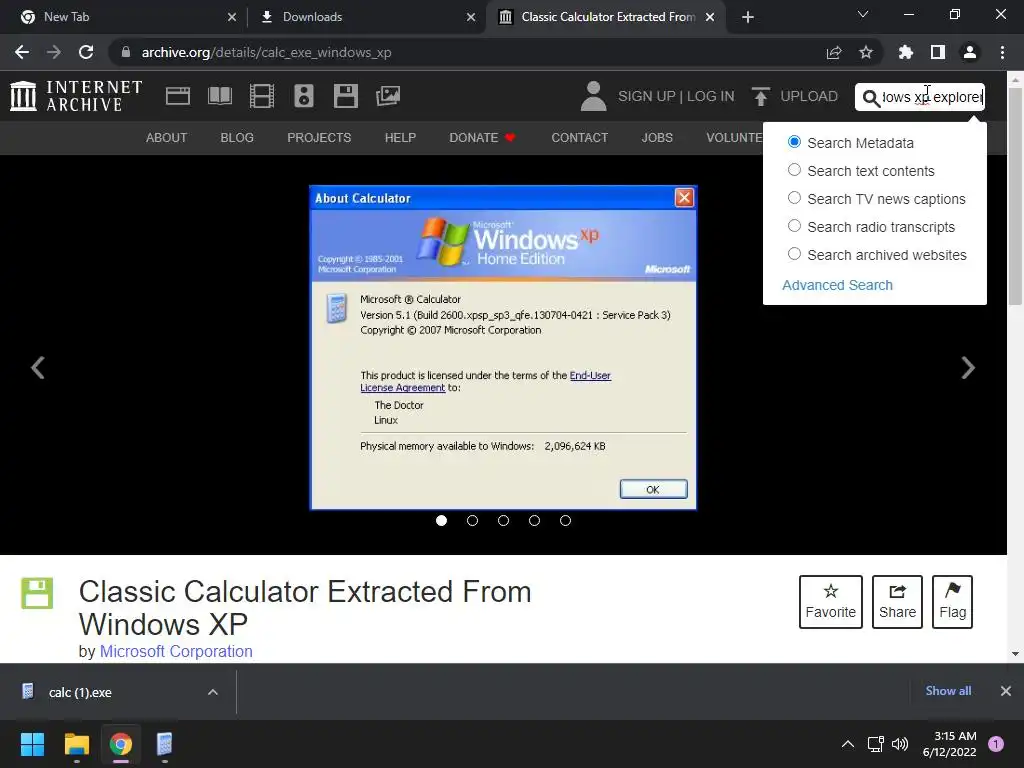Image resolution: width=1024 pixels, height=768 pixels.
Task: Click LOG IN link
Action: 711,96
